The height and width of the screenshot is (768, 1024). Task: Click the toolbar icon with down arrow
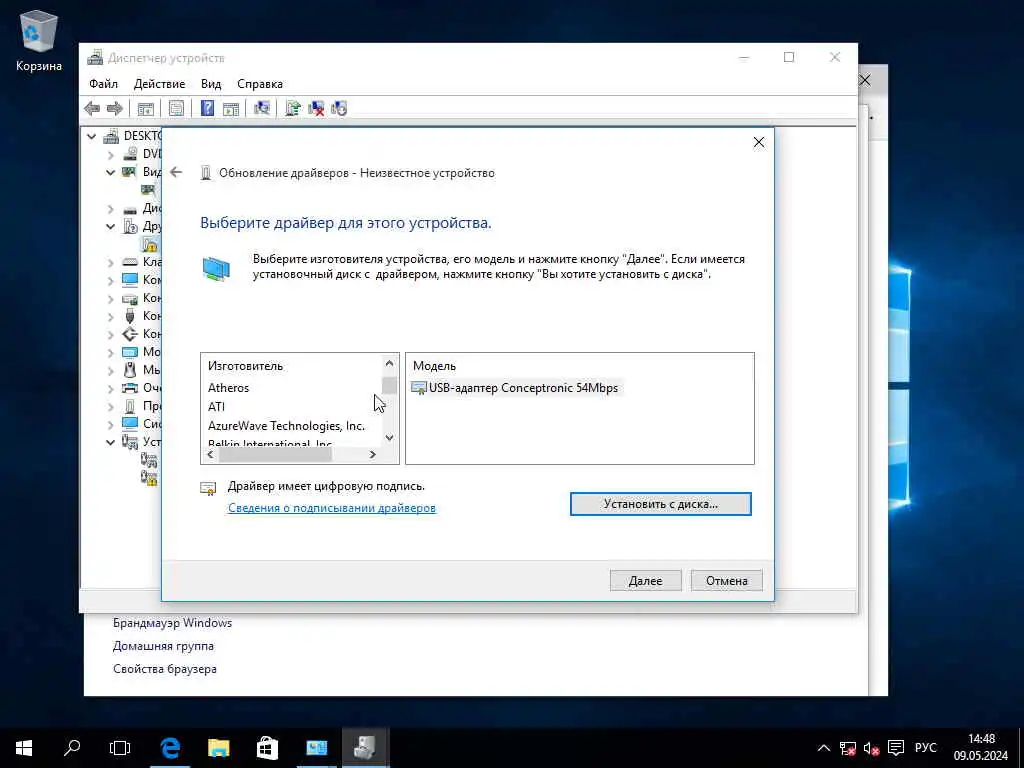pyautogui.click(x=339, y=108)
